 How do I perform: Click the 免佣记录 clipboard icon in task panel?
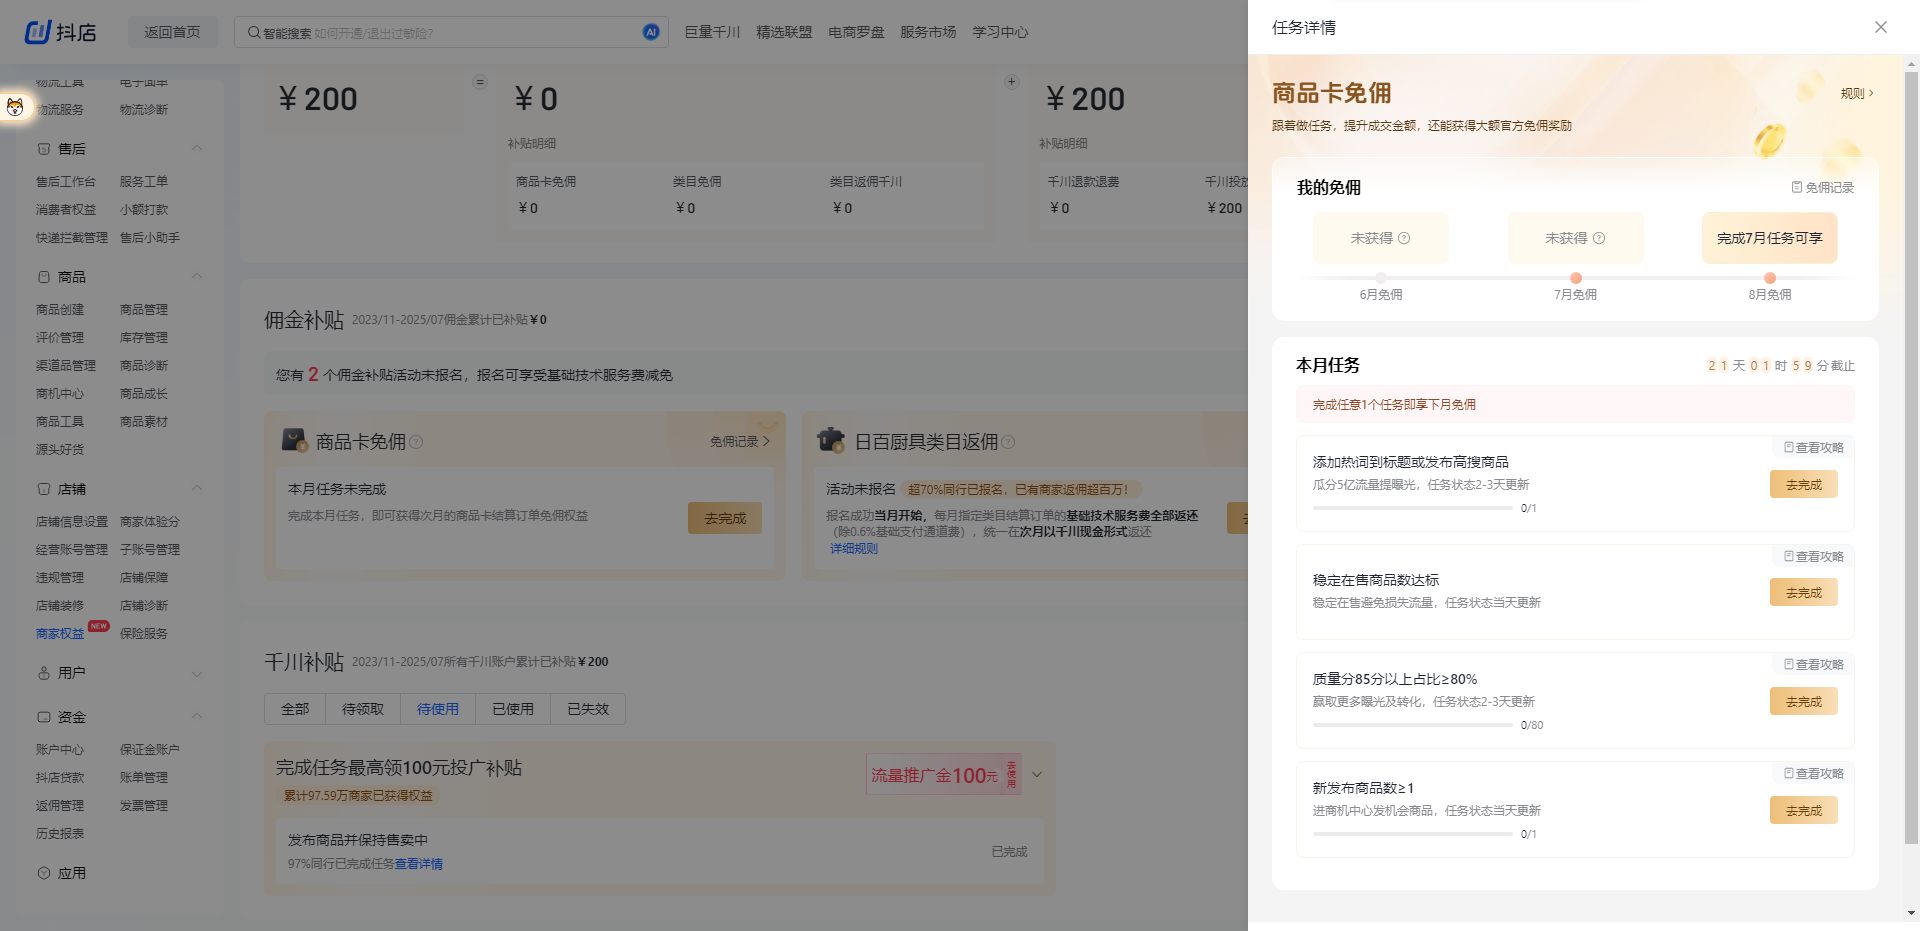1796,187
